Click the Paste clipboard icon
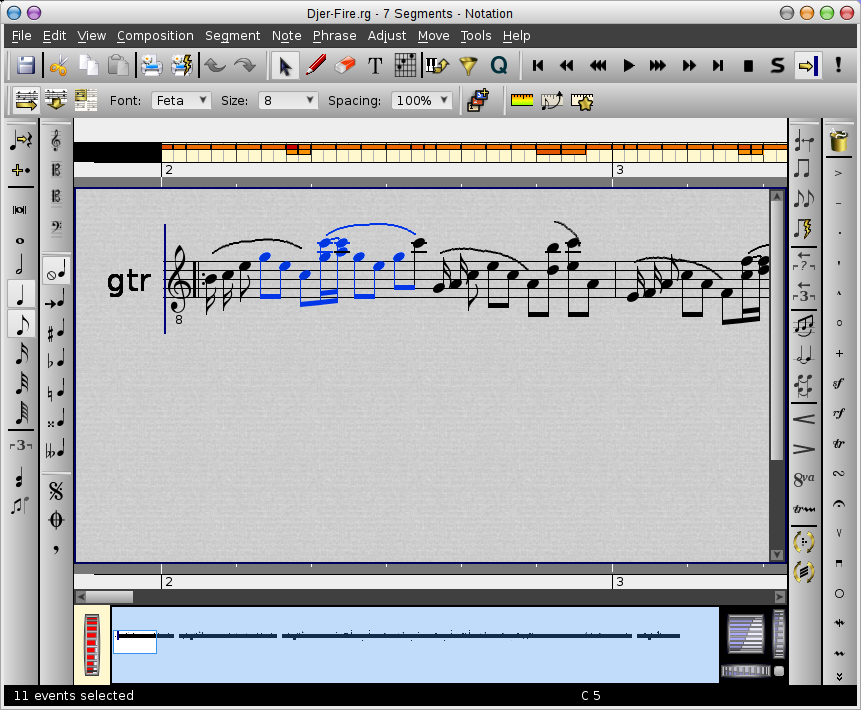The image size is (861, 710). point(118,66)
